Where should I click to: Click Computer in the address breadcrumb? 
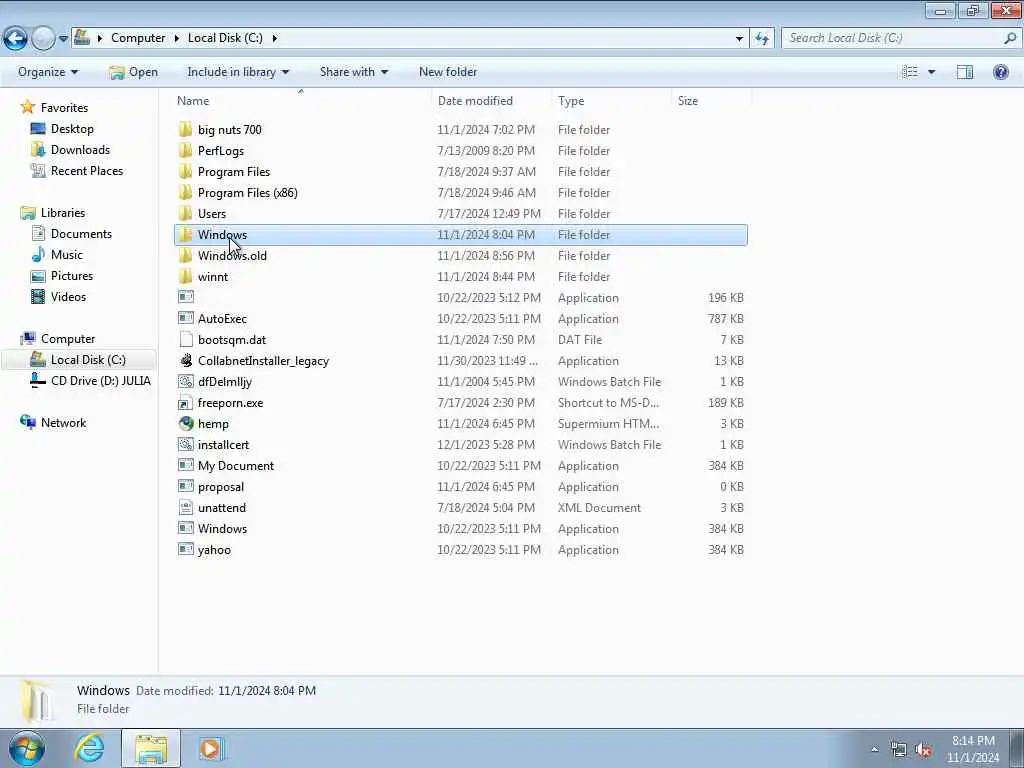point(138,38)
